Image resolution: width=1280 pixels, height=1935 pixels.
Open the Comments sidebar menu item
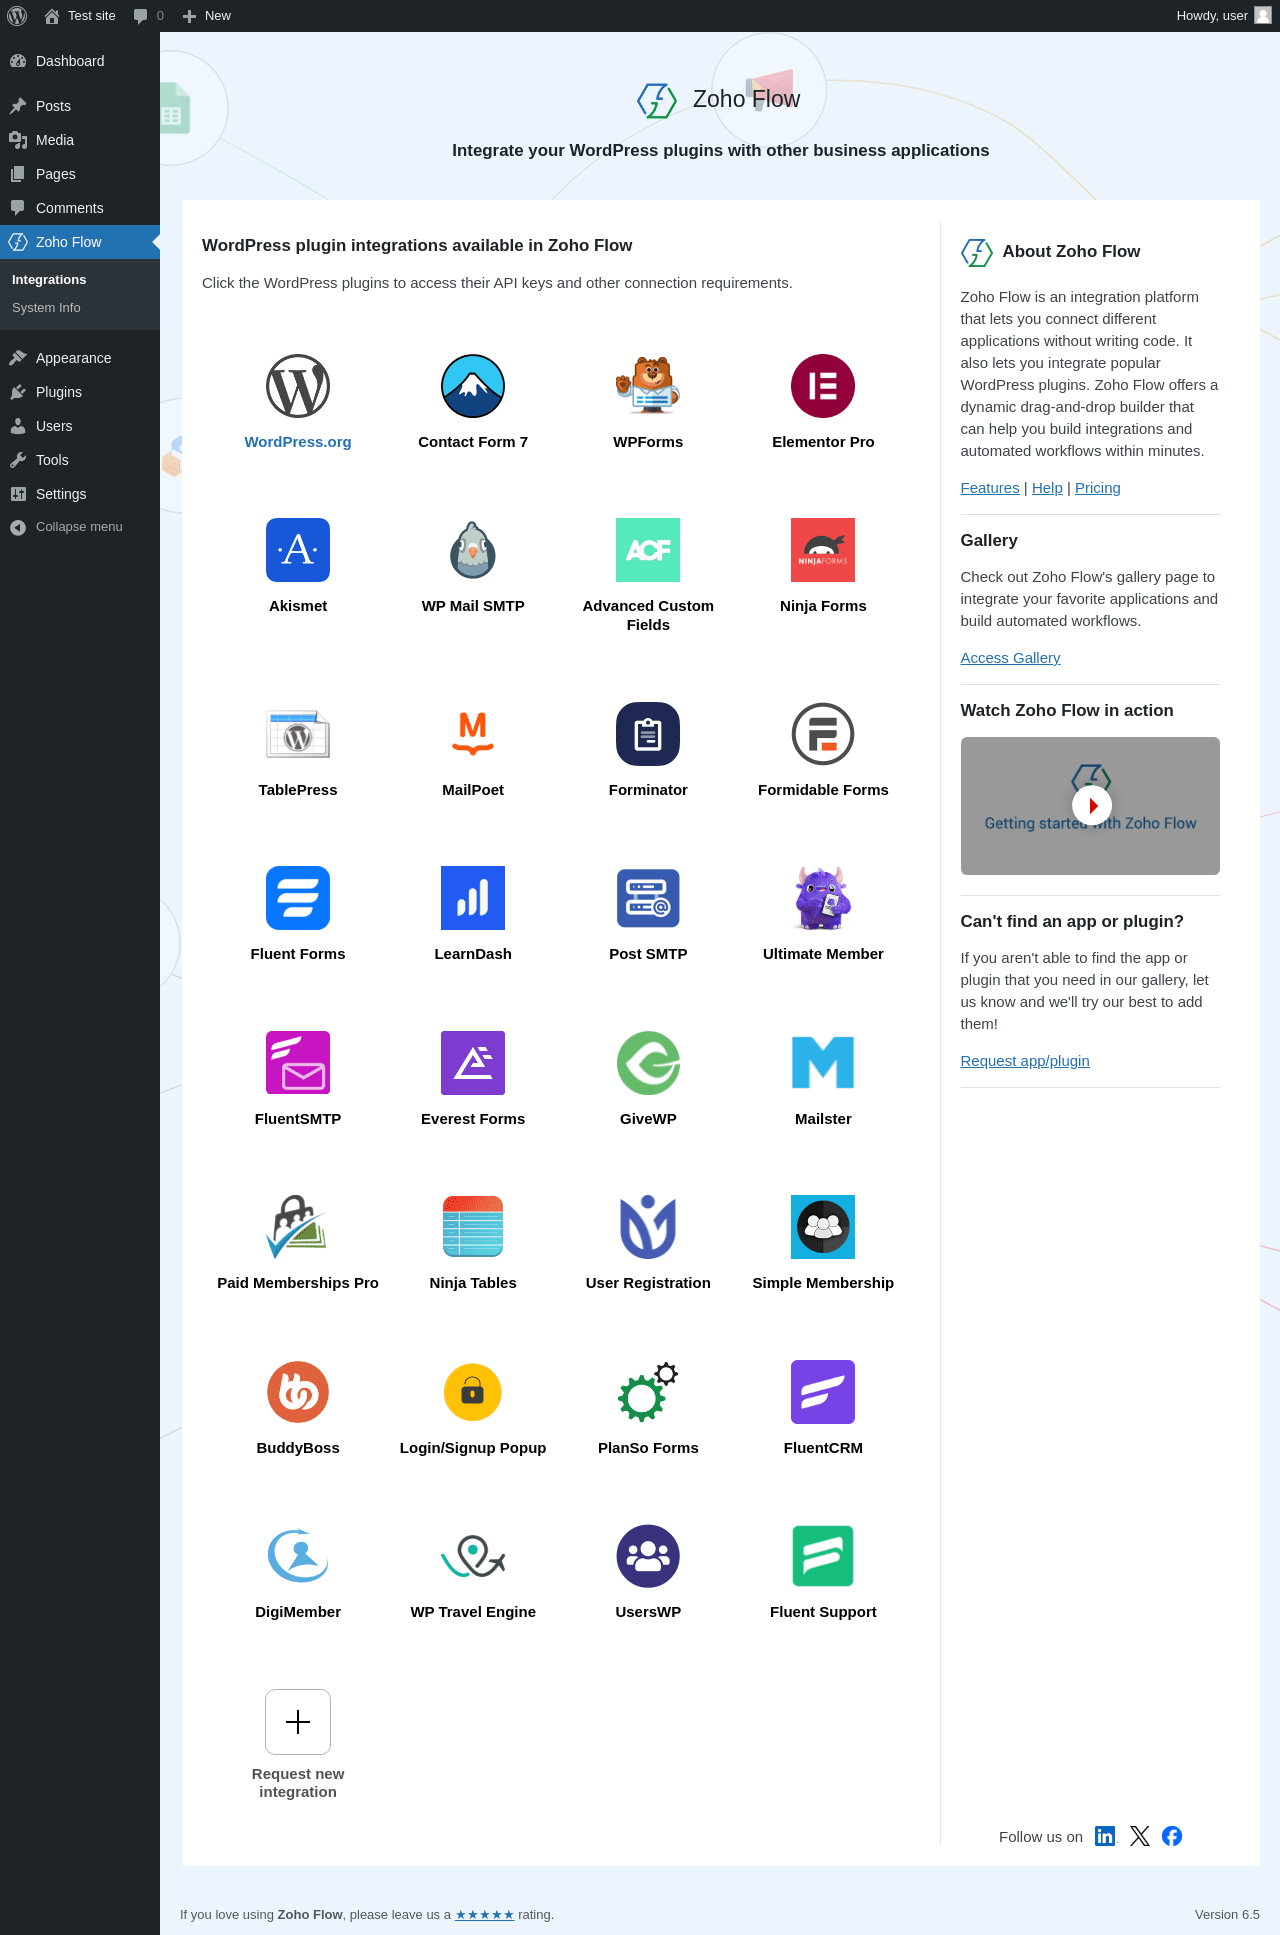(80, 208)
